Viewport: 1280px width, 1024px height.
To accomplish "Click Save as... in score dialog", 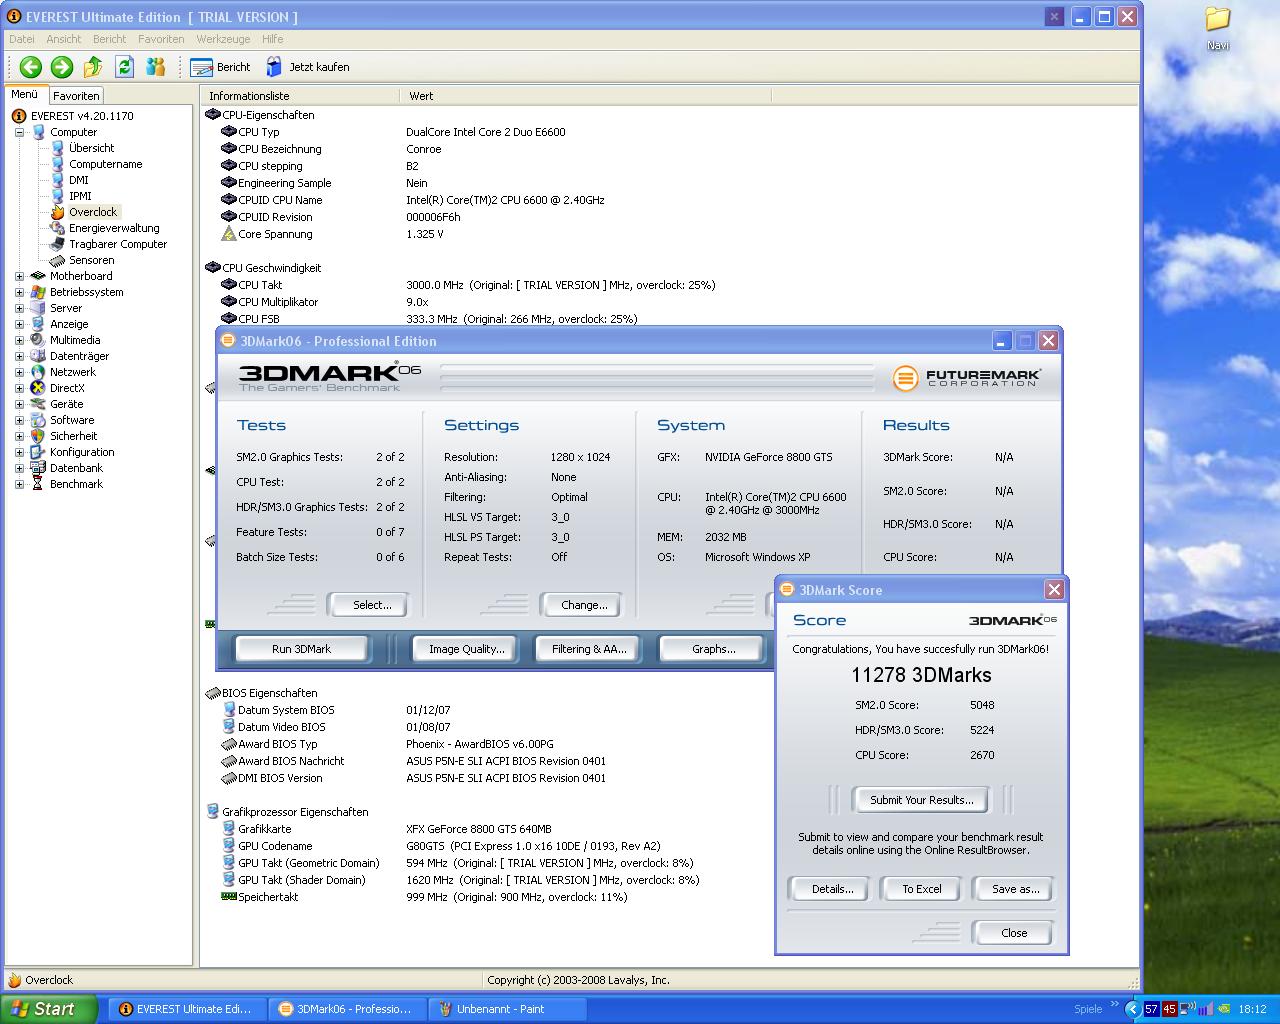I will click(1015, 889).
